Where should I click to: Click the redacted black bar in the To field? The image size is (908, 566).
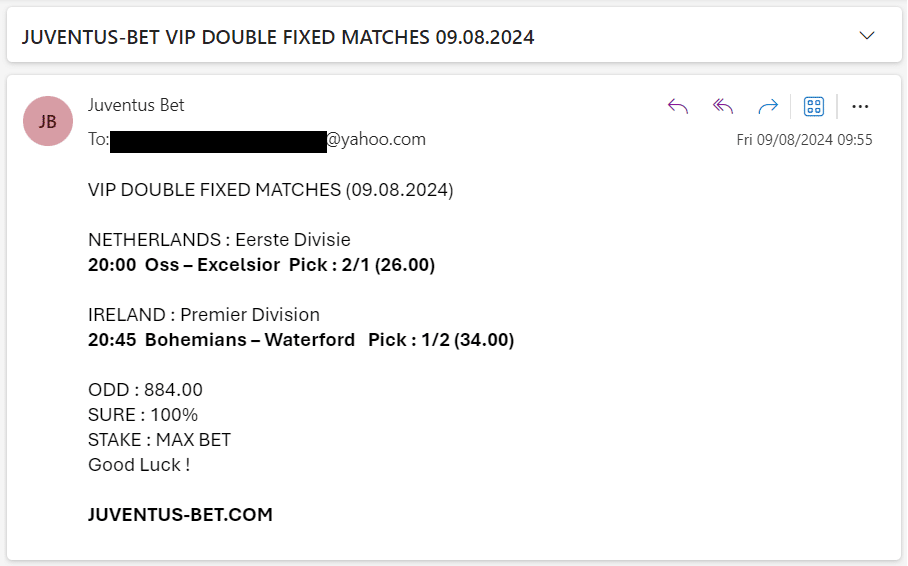pos(218,142)
